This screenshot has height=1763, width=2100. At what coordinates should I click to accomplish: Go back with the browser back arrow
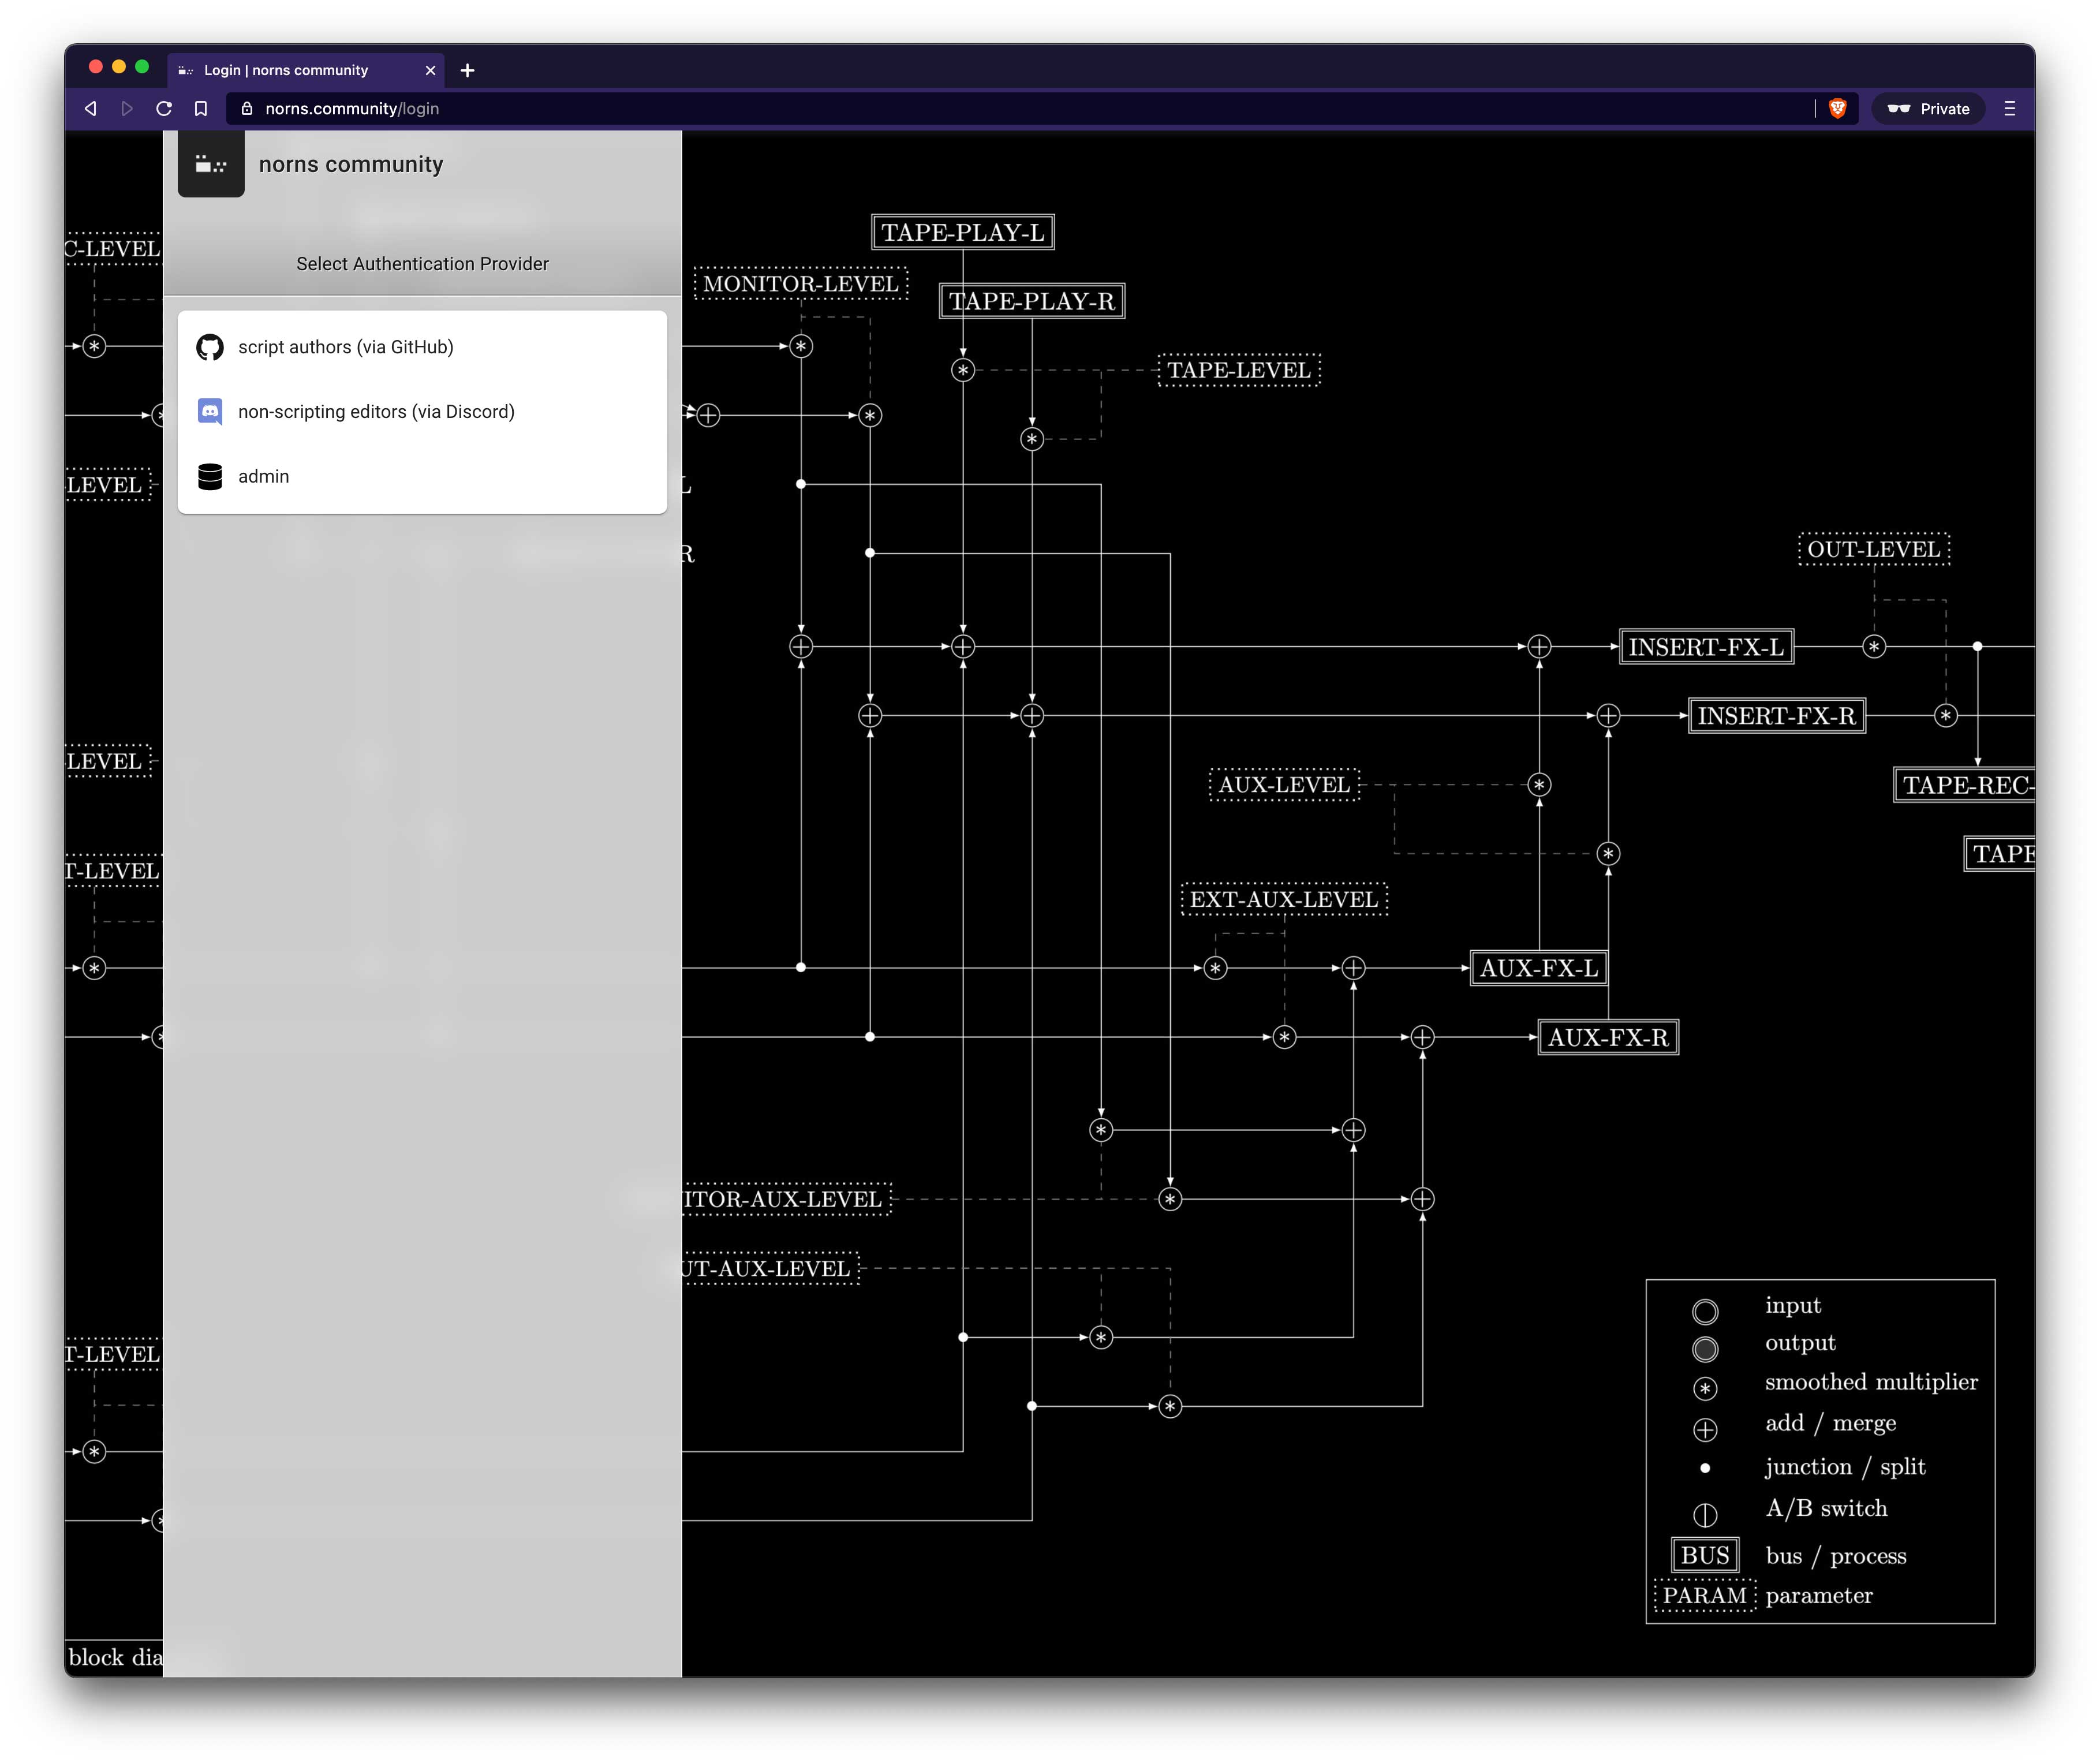(x=91, y=109)
